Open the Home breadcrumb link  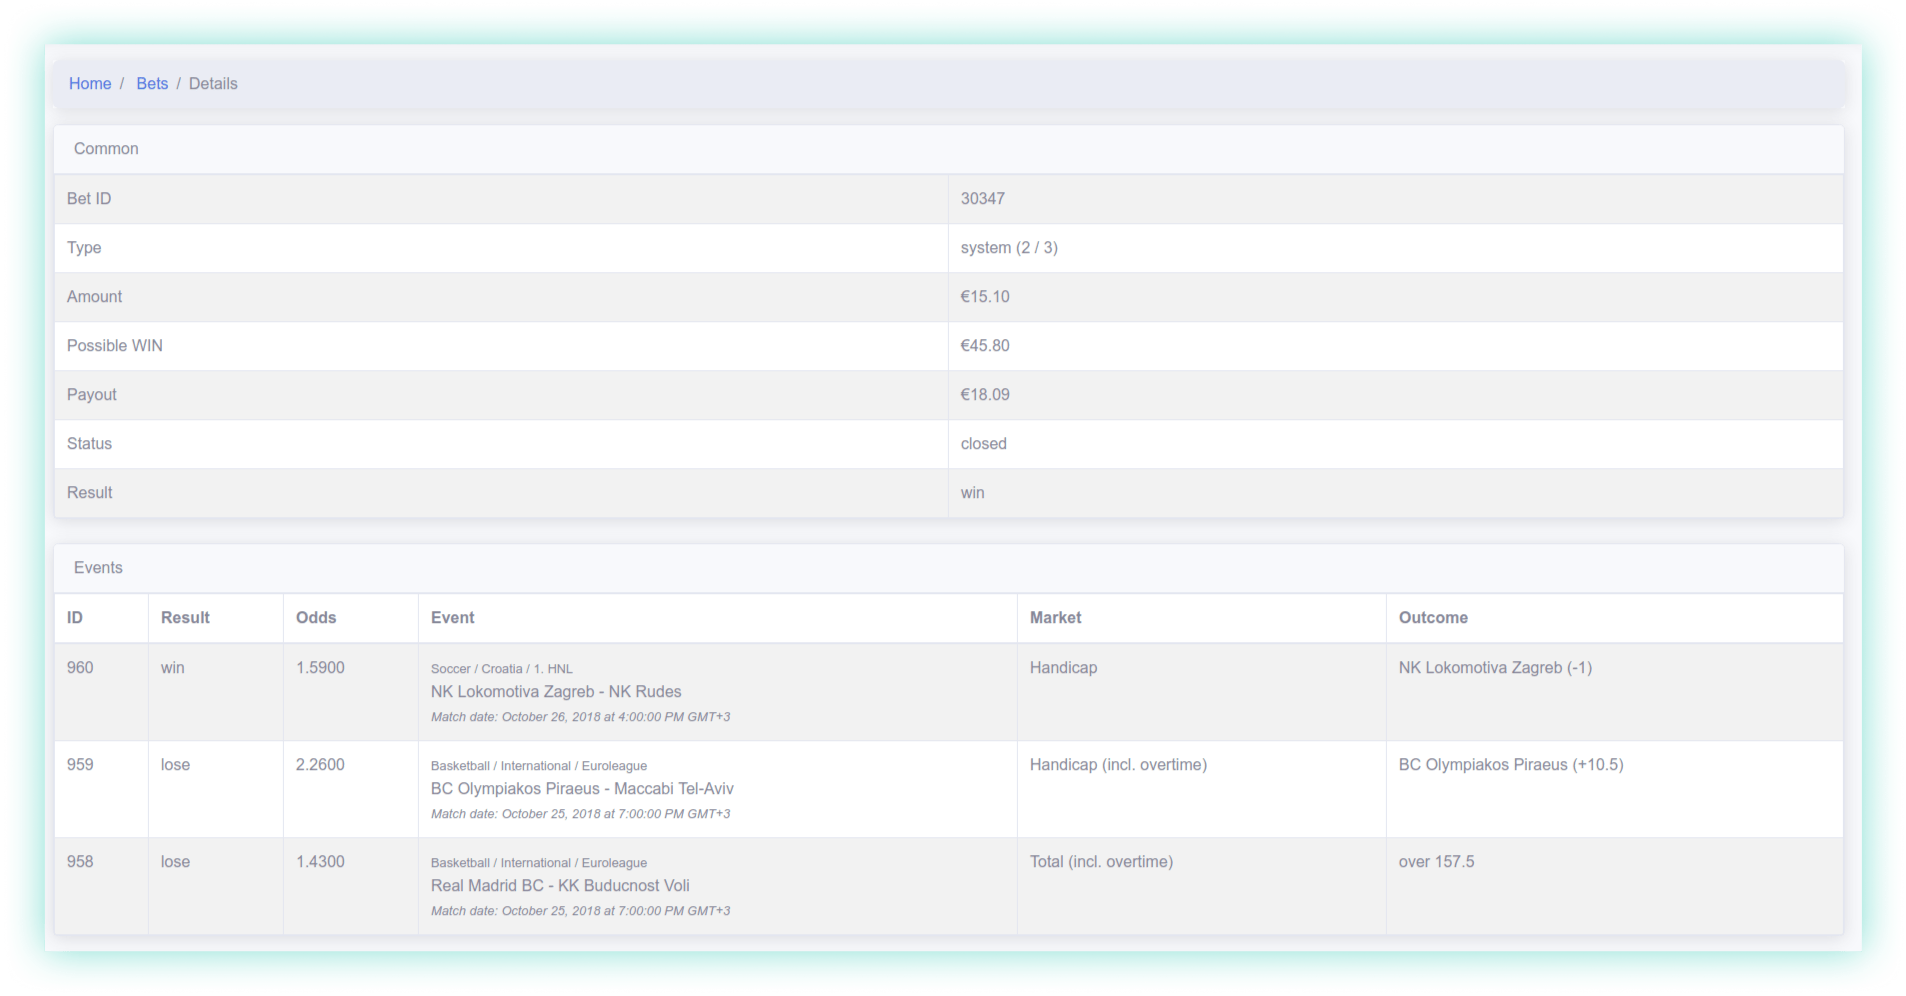click(90, 83)
